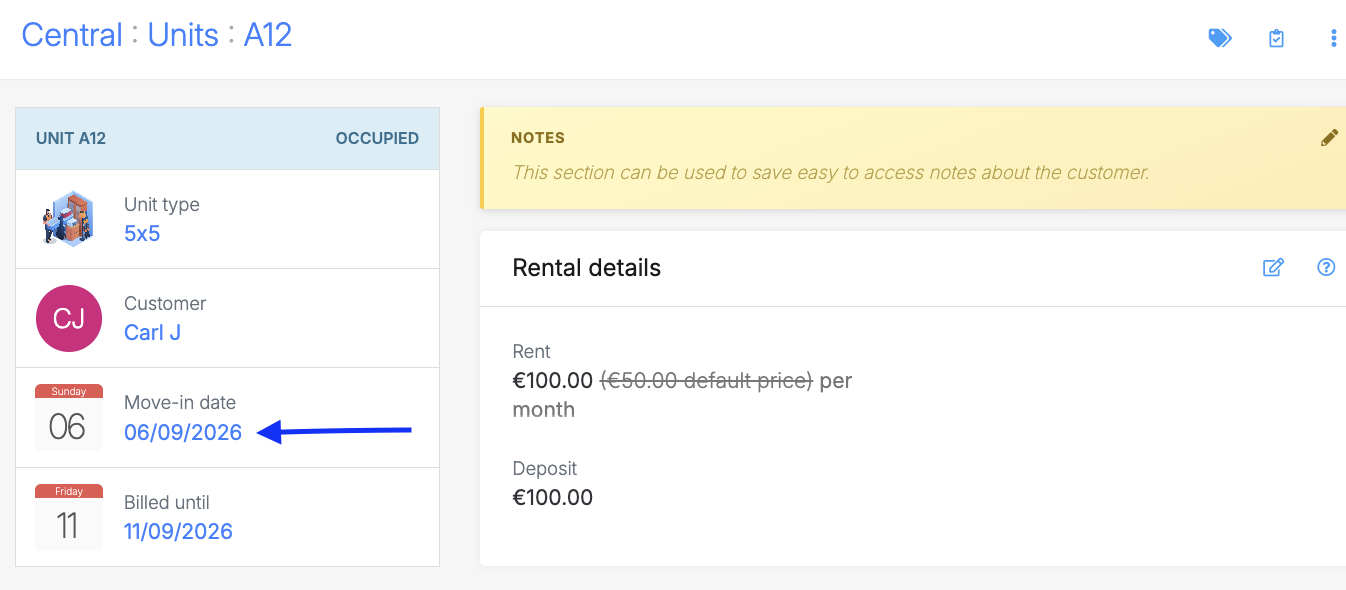Click the OCCUPIED status label
Screen dimensions: 1346x590
click(377, 138)
